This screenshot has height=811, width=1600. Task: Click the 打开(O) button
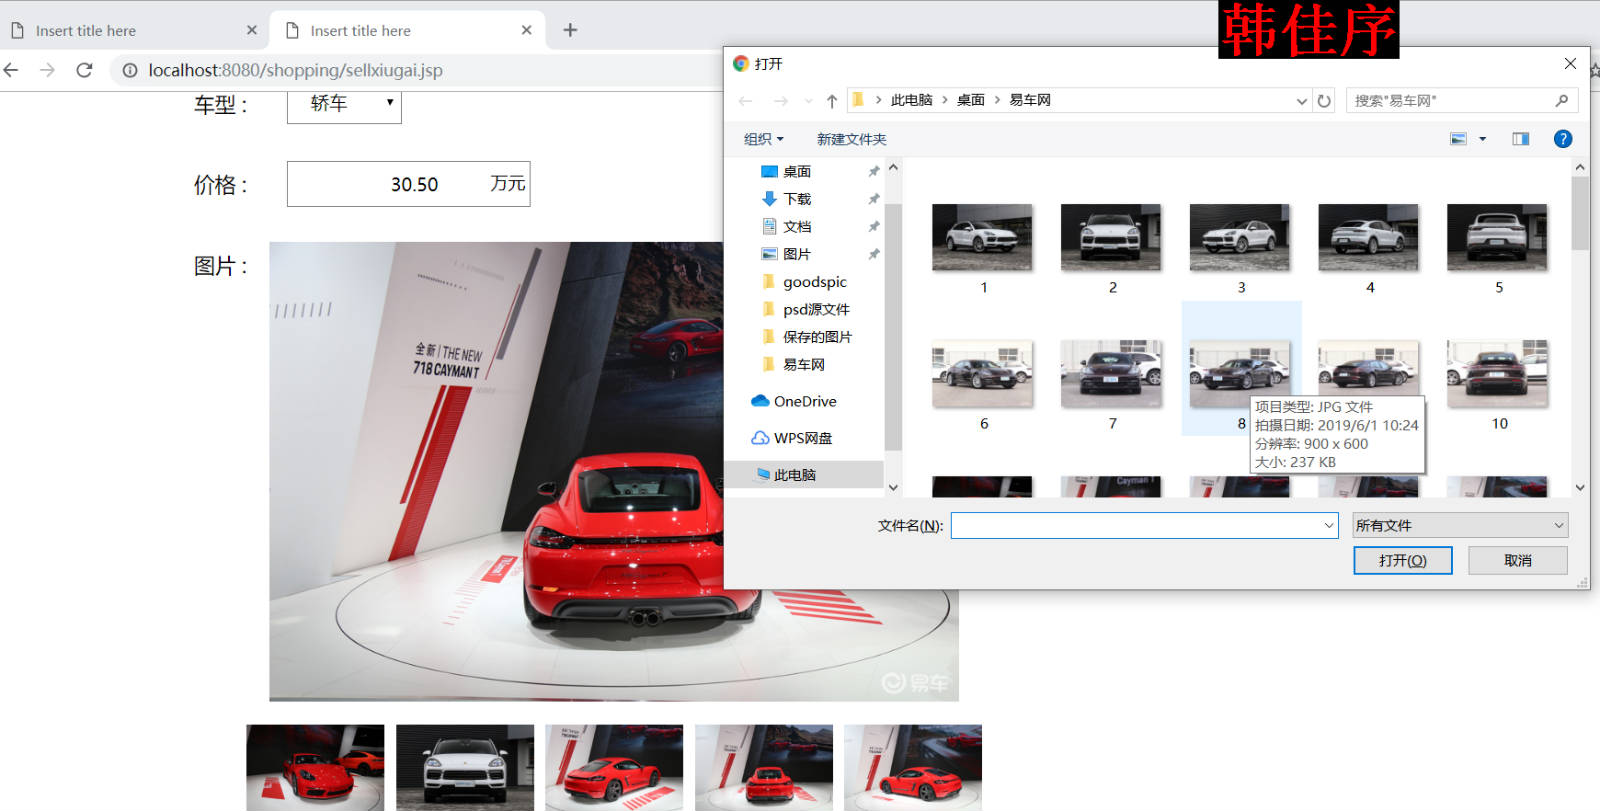[1402, 560]
